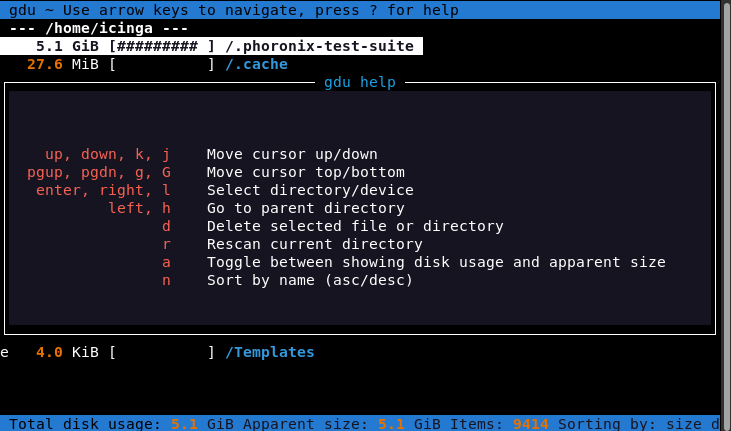The width and height of the screenshot is (731, 431).
Task: Click the 27.6 MiB size value
Action: tap(63, 64)
